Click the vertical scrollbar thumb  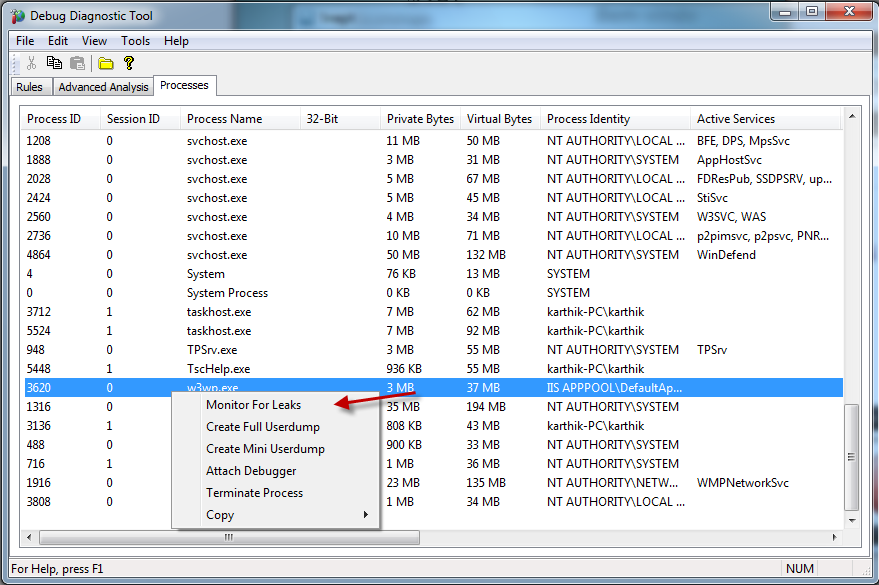point(852,457)
